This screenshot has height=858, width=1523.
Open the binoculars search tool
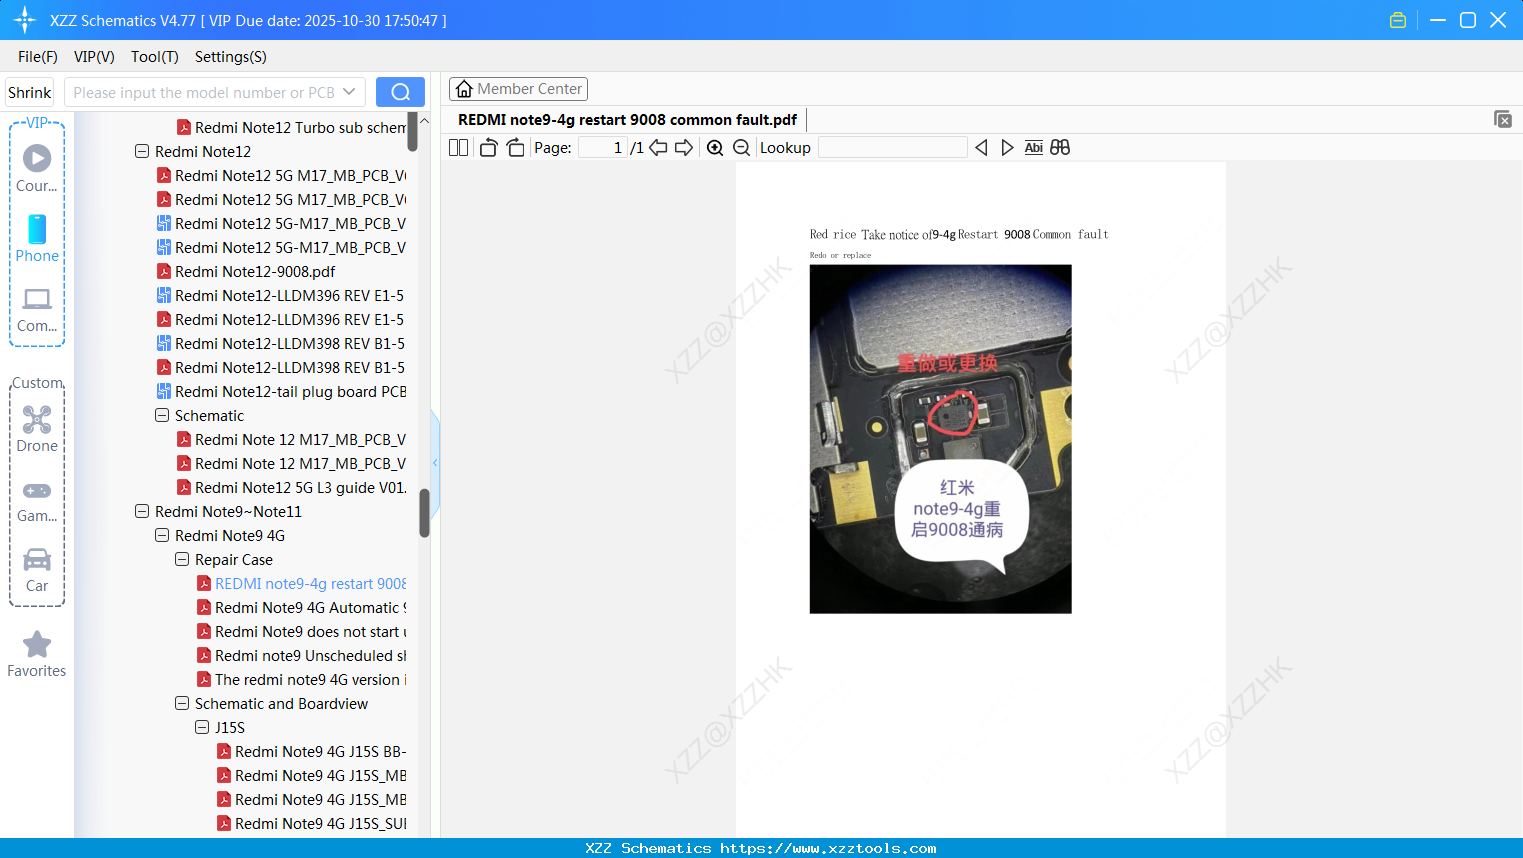pyautogui.click(x=1059, y=147)
